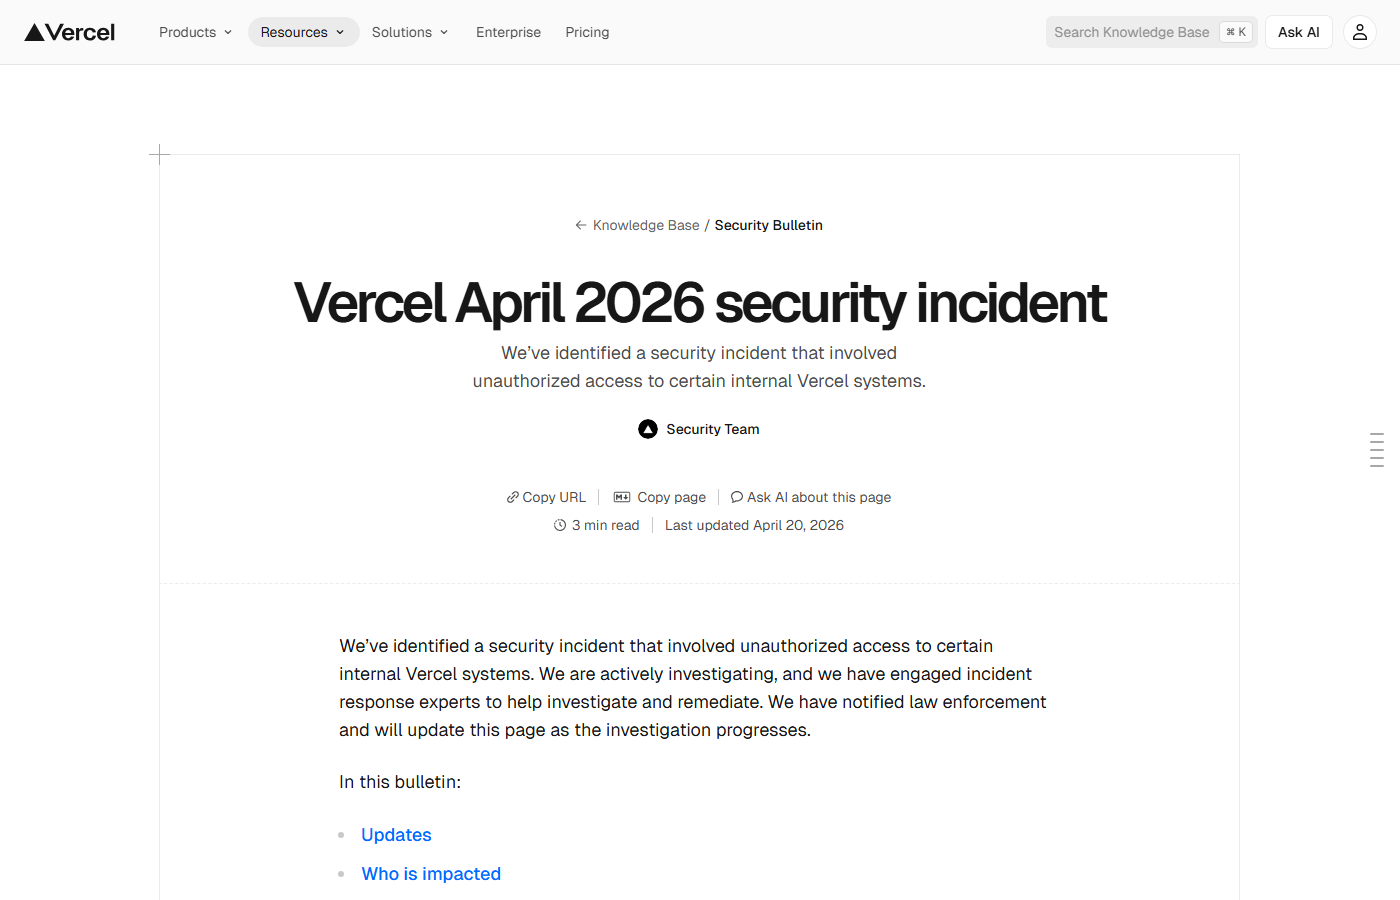Click the Ask AI button
The width and height of the screenshot is (1400, 900).
coord(1298,31)
